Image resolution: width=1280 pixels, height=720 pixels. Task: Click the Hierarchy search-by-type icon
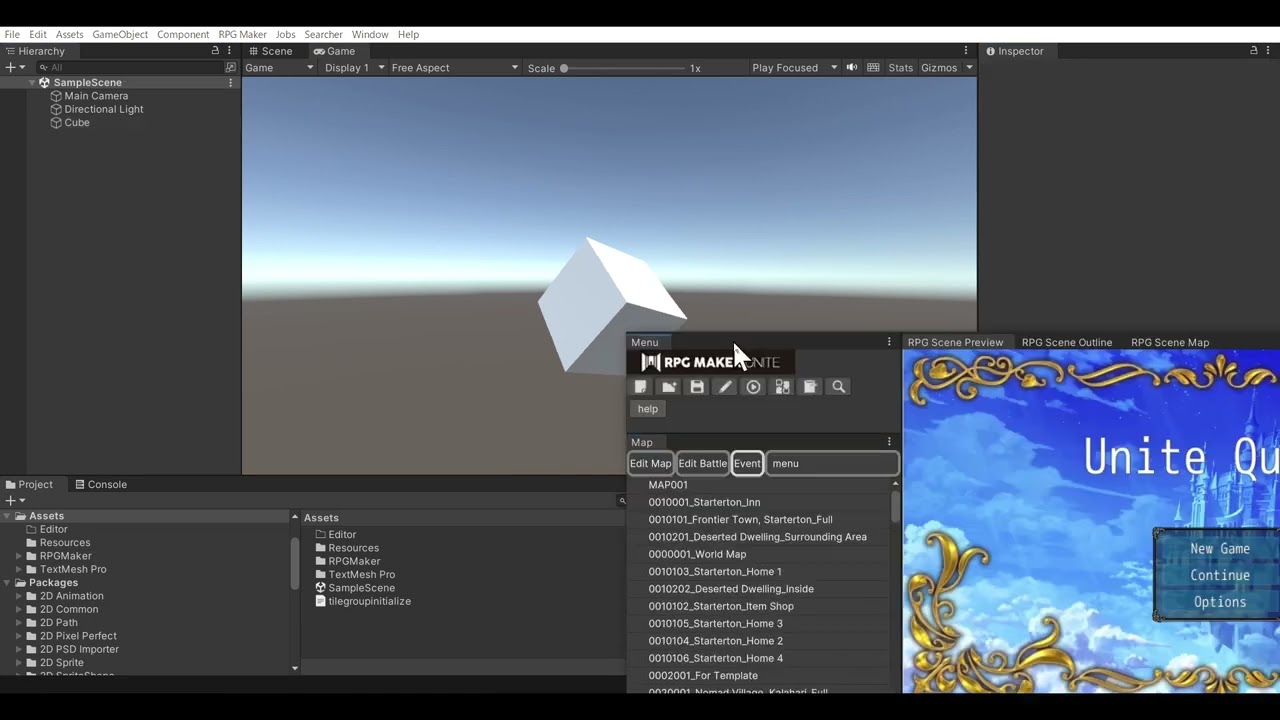click(231, 68)
